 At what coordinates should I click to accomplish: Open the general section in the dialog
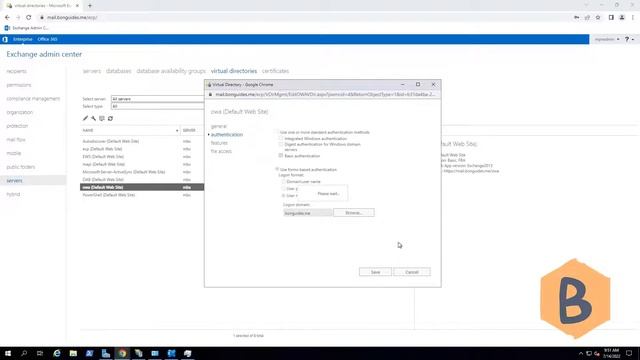pyautogui.click(x=219, y=126)
